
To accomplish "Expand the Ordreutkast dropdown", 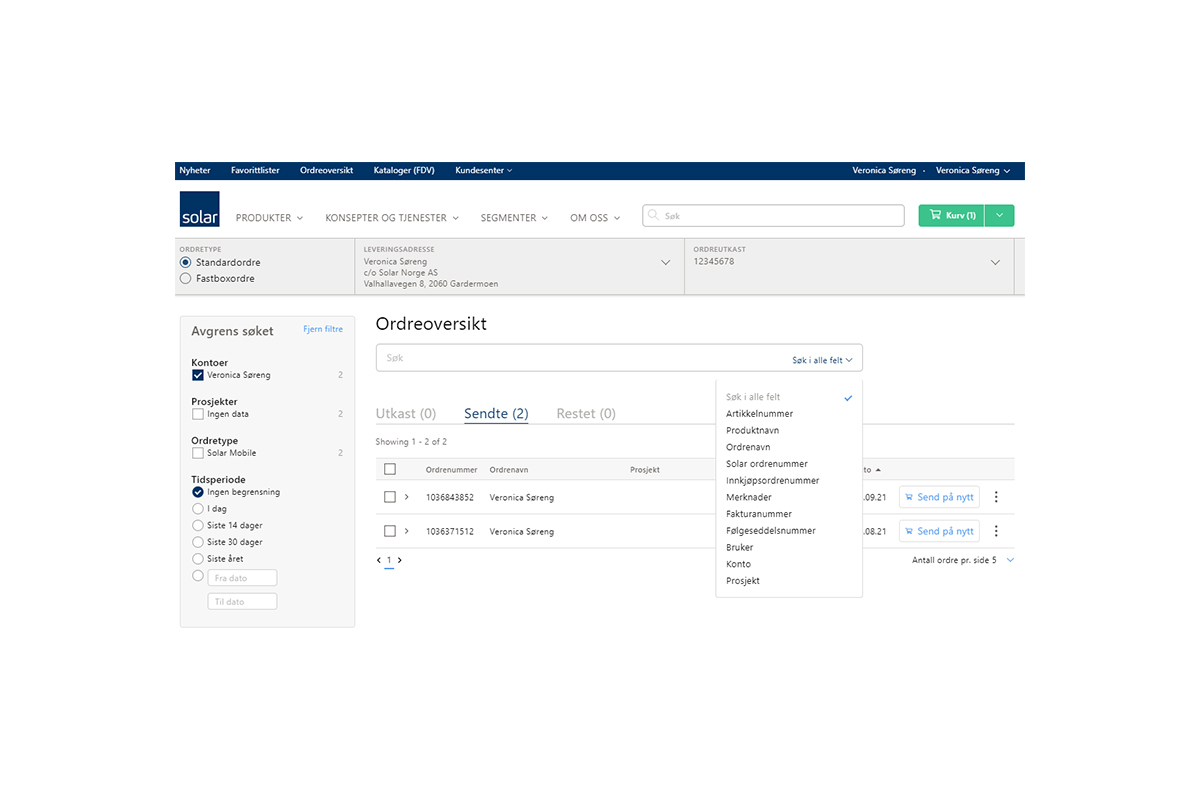I will 995,263.
